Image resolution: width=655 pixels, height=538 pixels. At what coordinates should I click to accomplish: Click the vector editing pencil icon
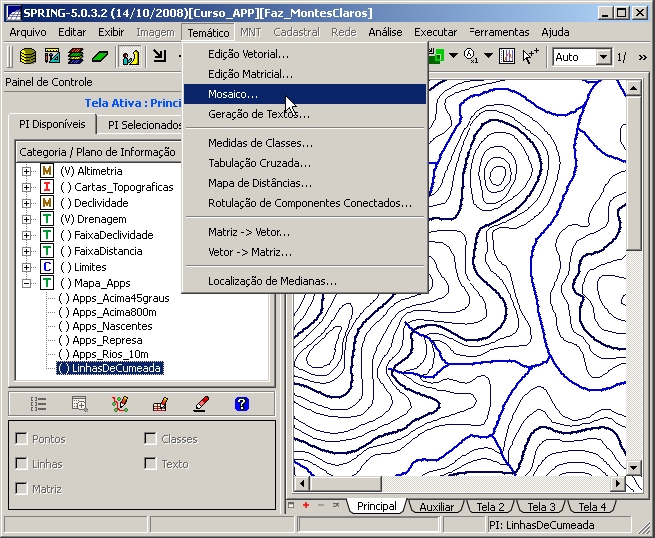(x=120, y=404)
